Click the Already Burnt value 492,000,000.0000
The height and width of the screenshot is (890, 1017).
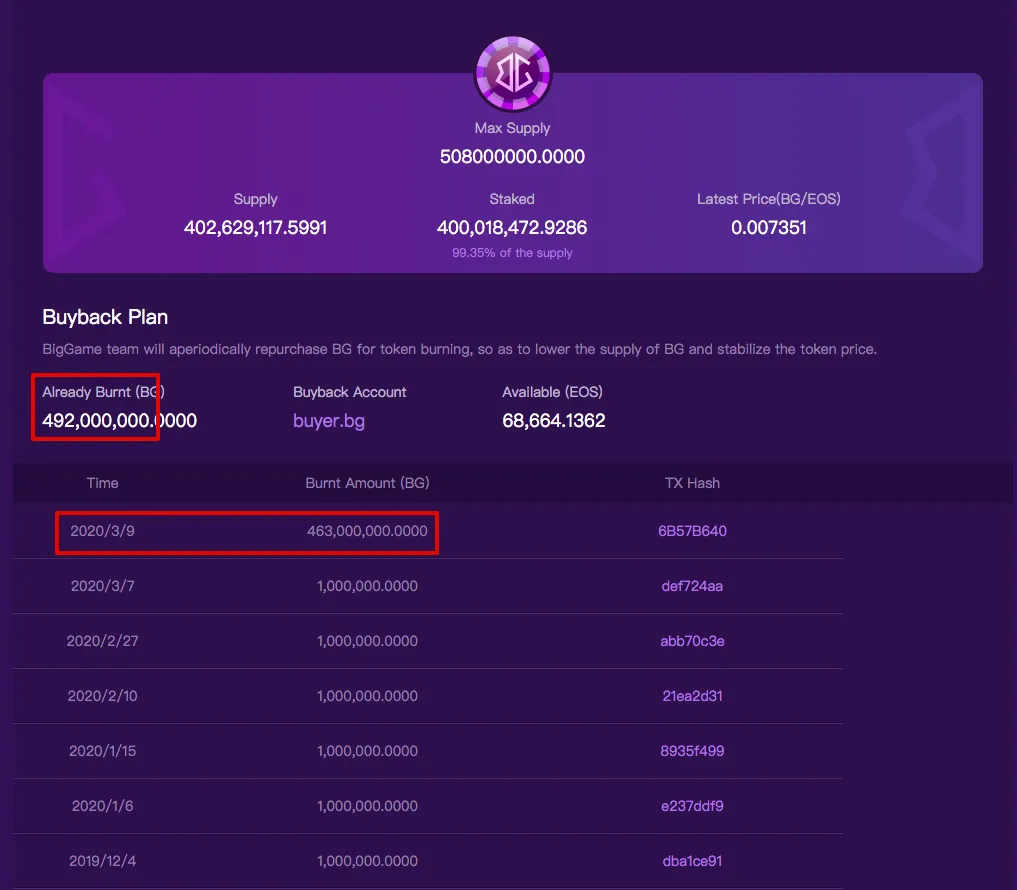pyautogui.click(x=119, y=421)
